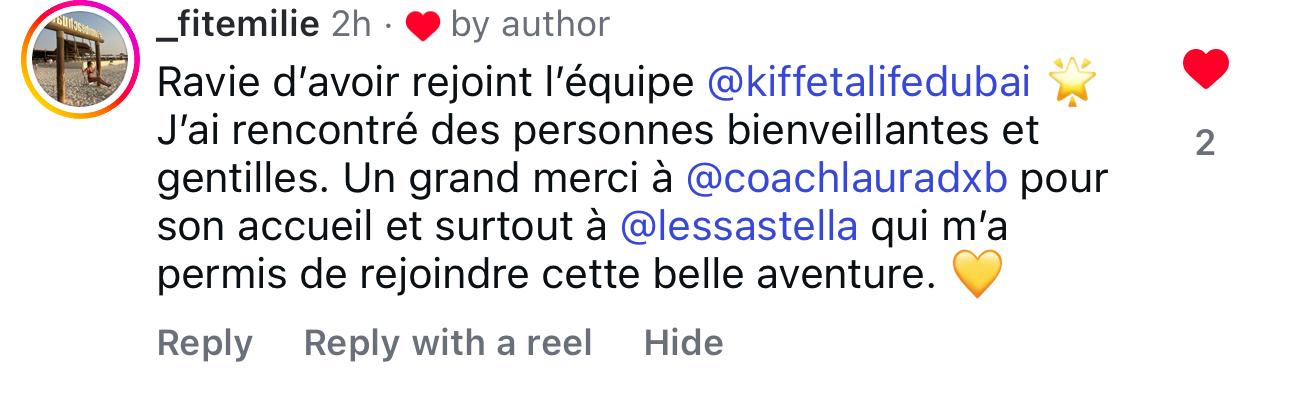
Task: Go to the @lessastella mention
Action: [x=739, y=227]
